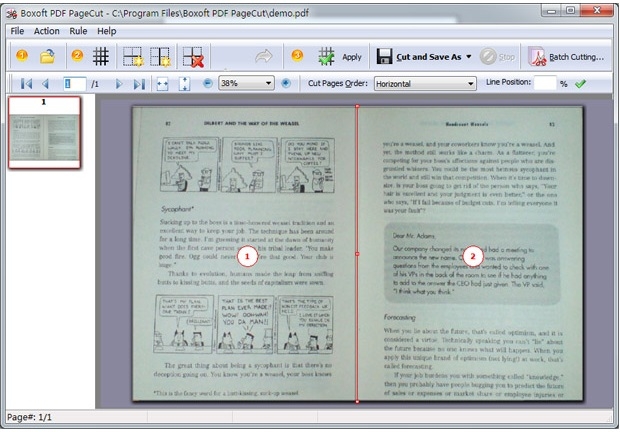Delete cut lines with the red X icon
620x432 pixels.
click(x=193, y=57)
